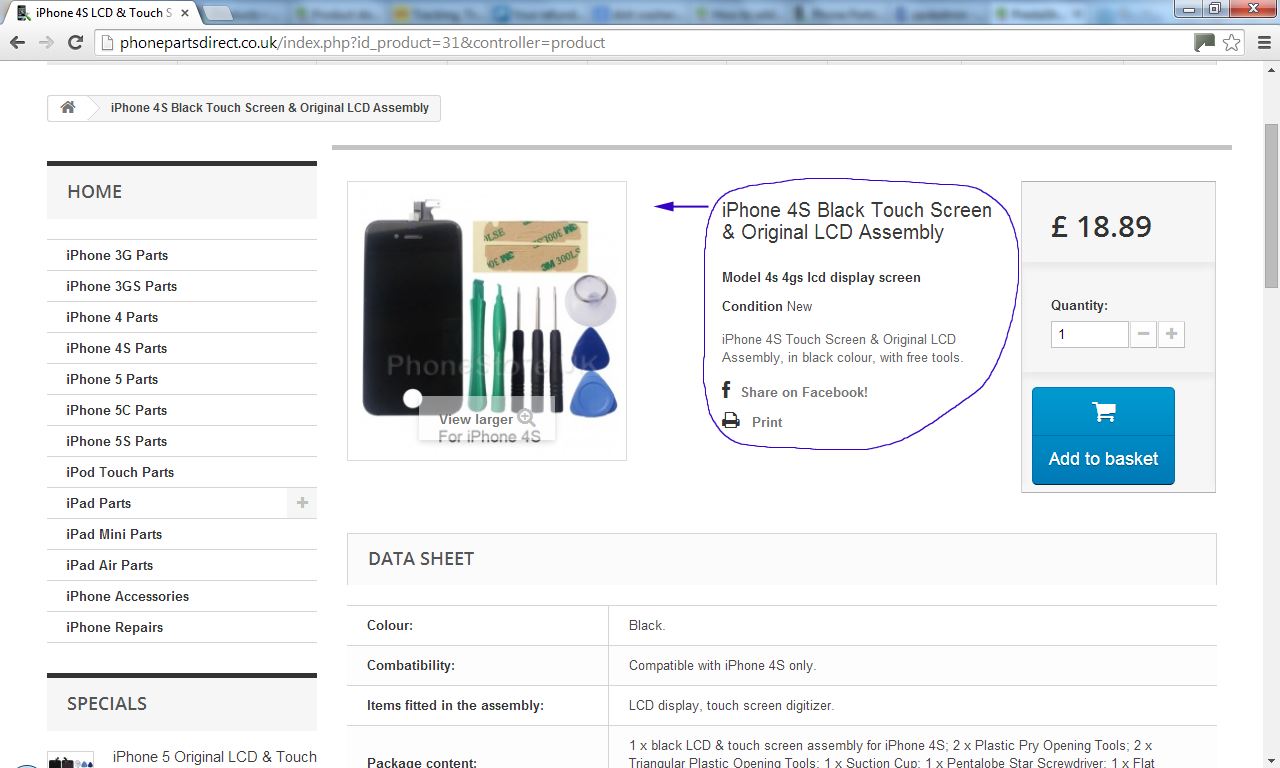This screenshot has width=1280, height=768.
Task: Click the 'Model 4s 4gs lcd display screen' text
Action: tap(821, 277)
